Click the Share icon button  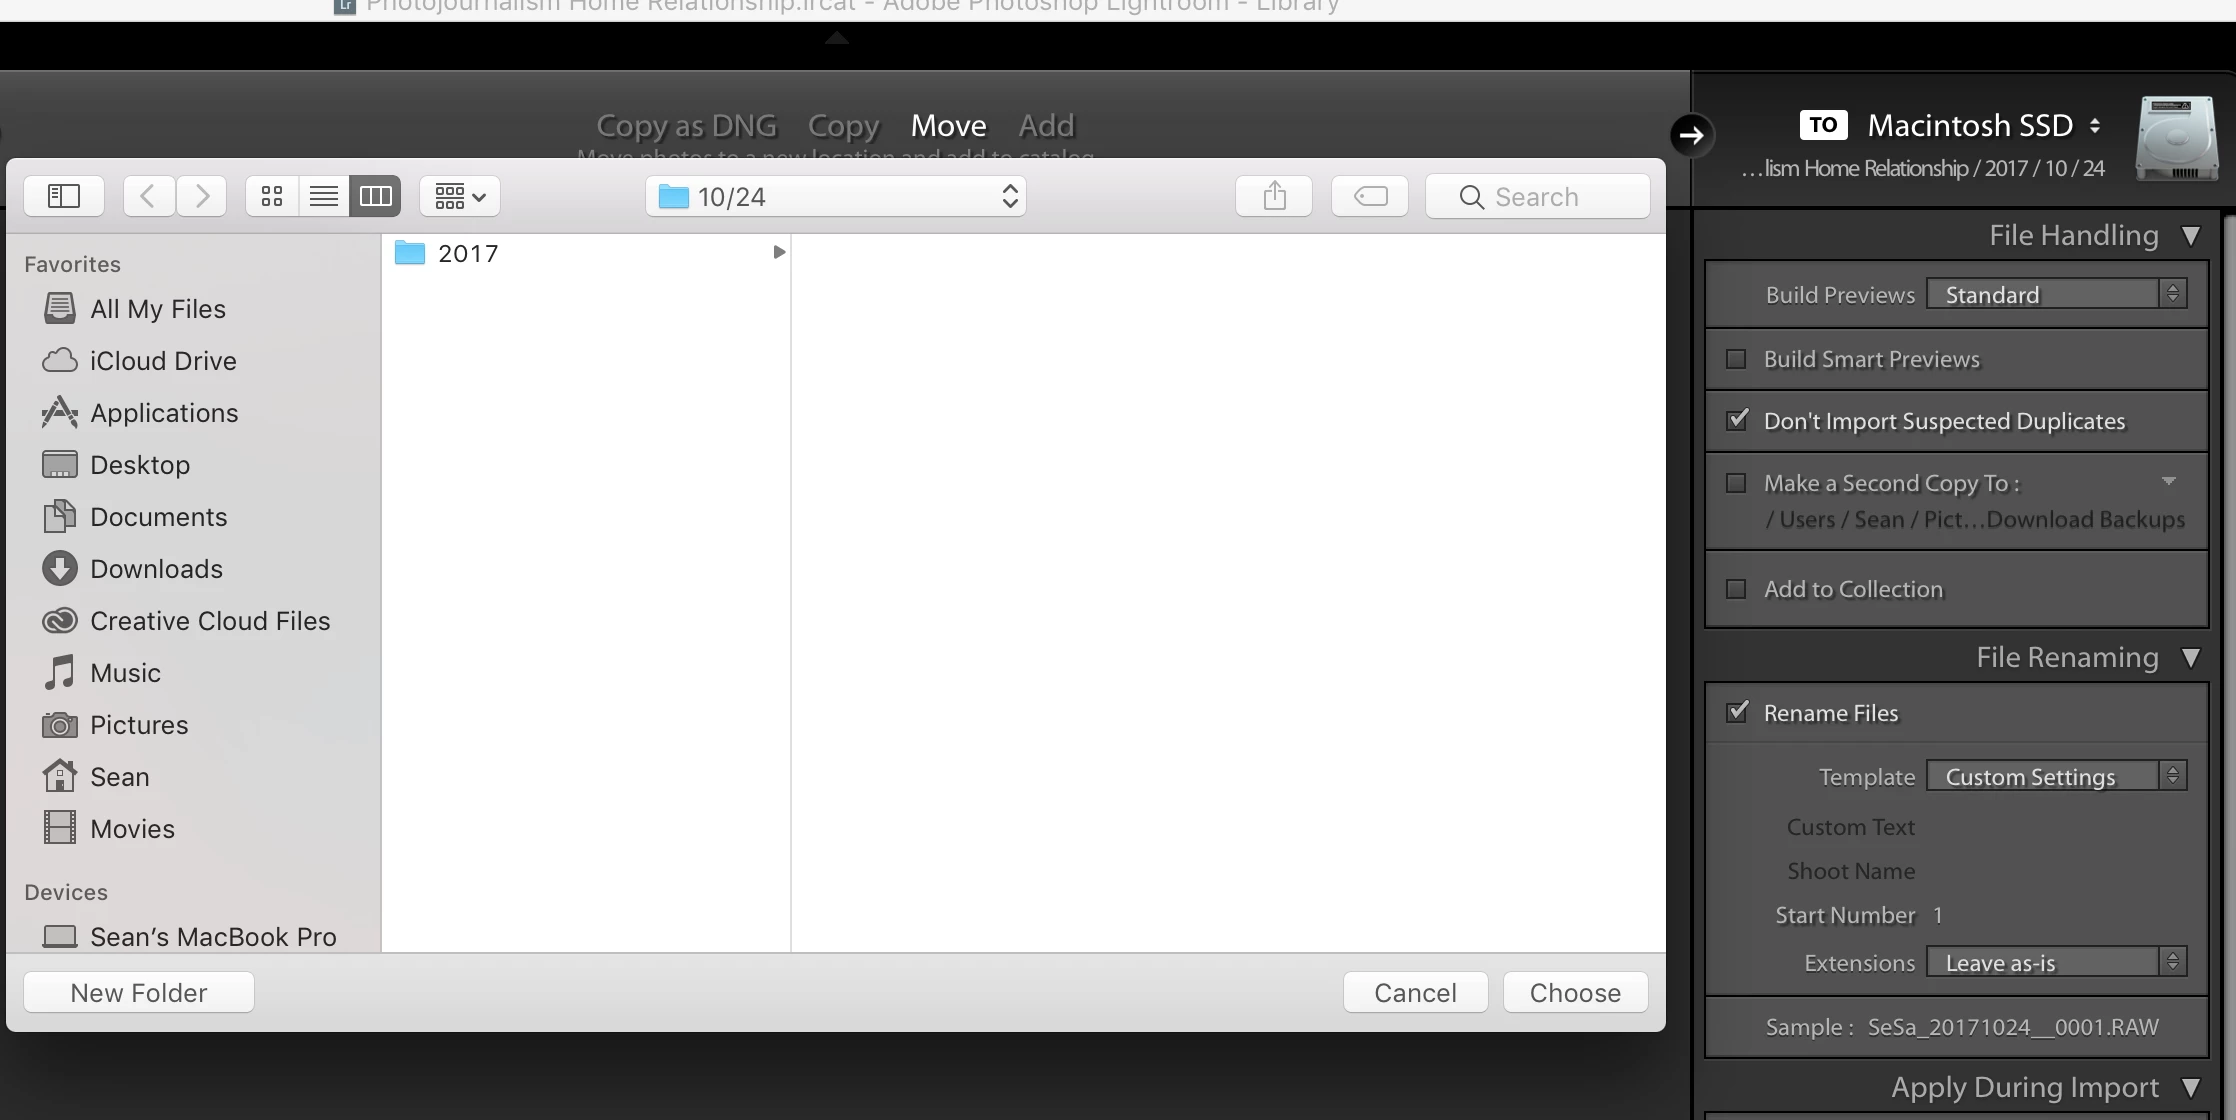(1274, 196)
